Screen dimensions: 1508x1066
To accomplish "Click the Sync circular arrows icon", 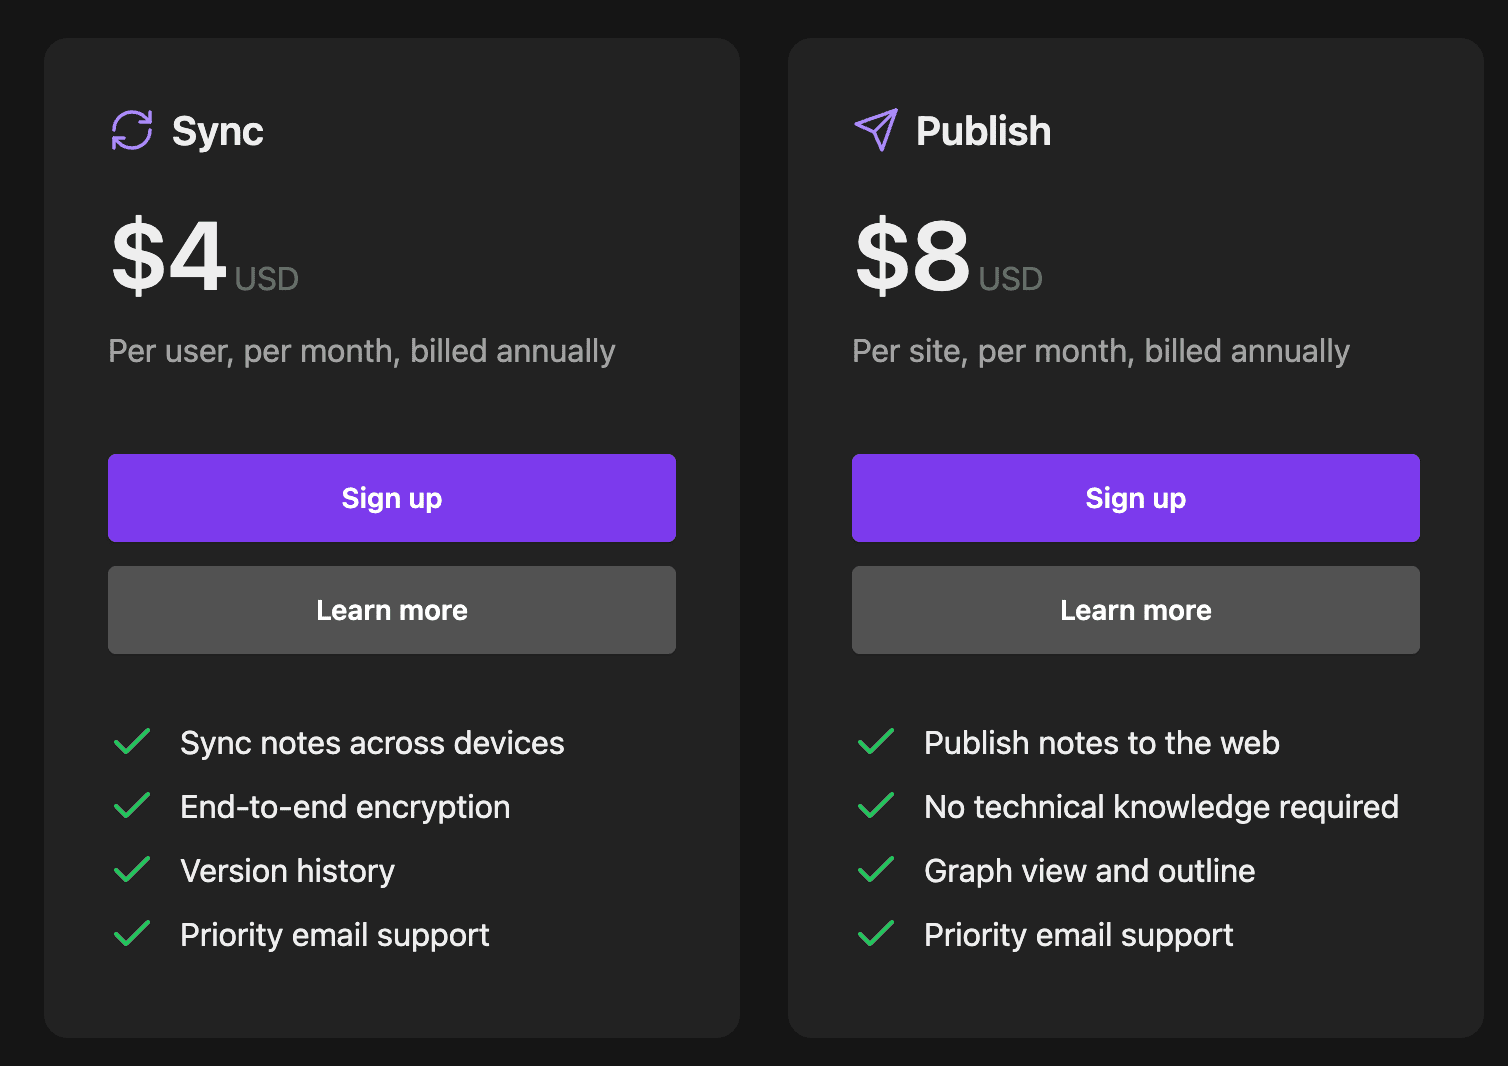I will pos(132,131).
